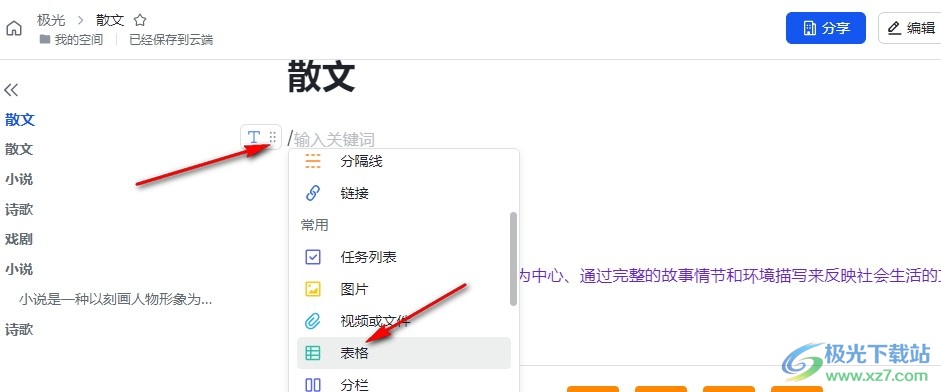
Task: Click the green table grid icon
Action: (313, 353)
